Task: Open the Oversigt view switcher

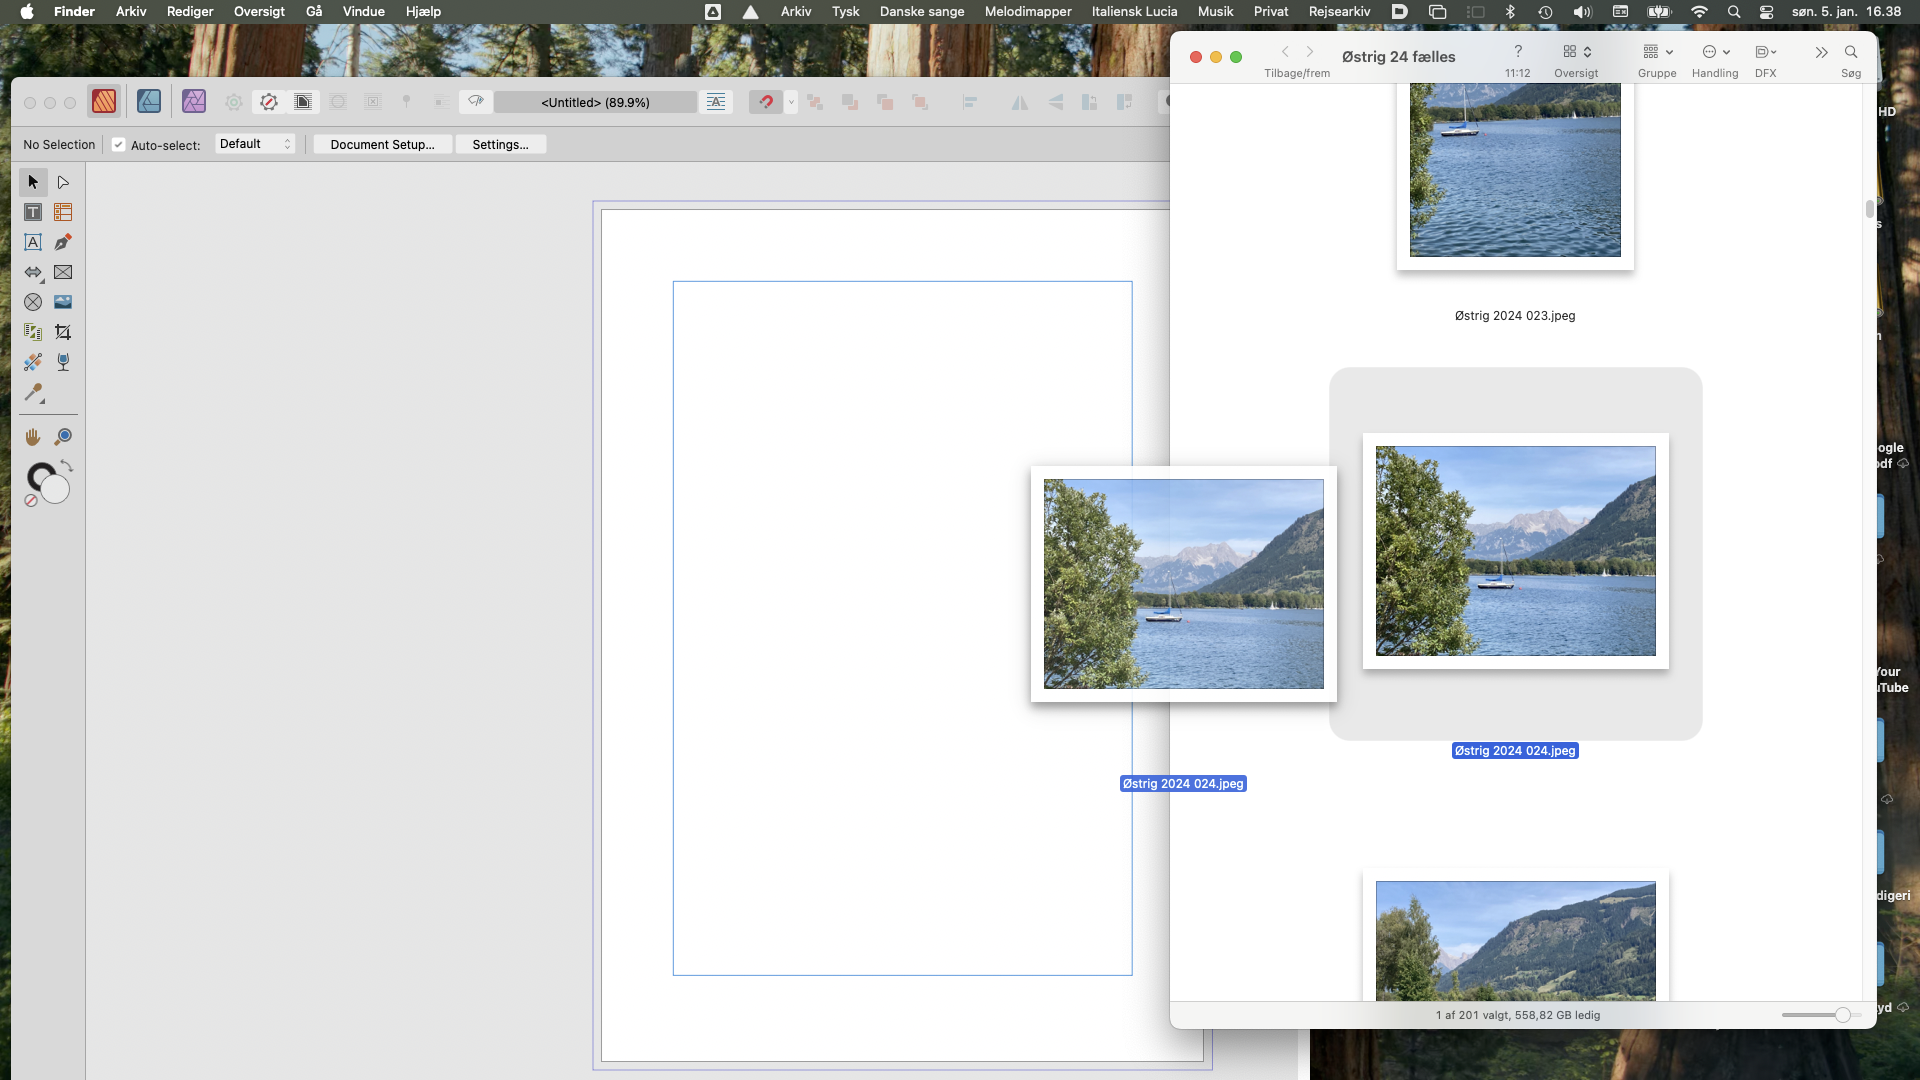Action: click(1576, 52)
